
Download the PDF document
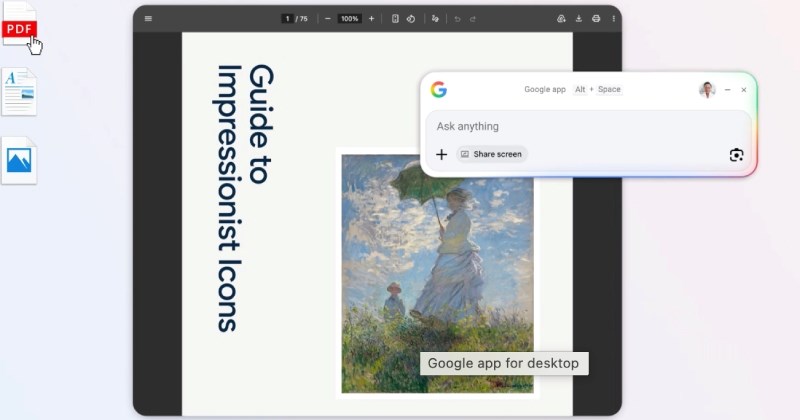tap(578, 18)
